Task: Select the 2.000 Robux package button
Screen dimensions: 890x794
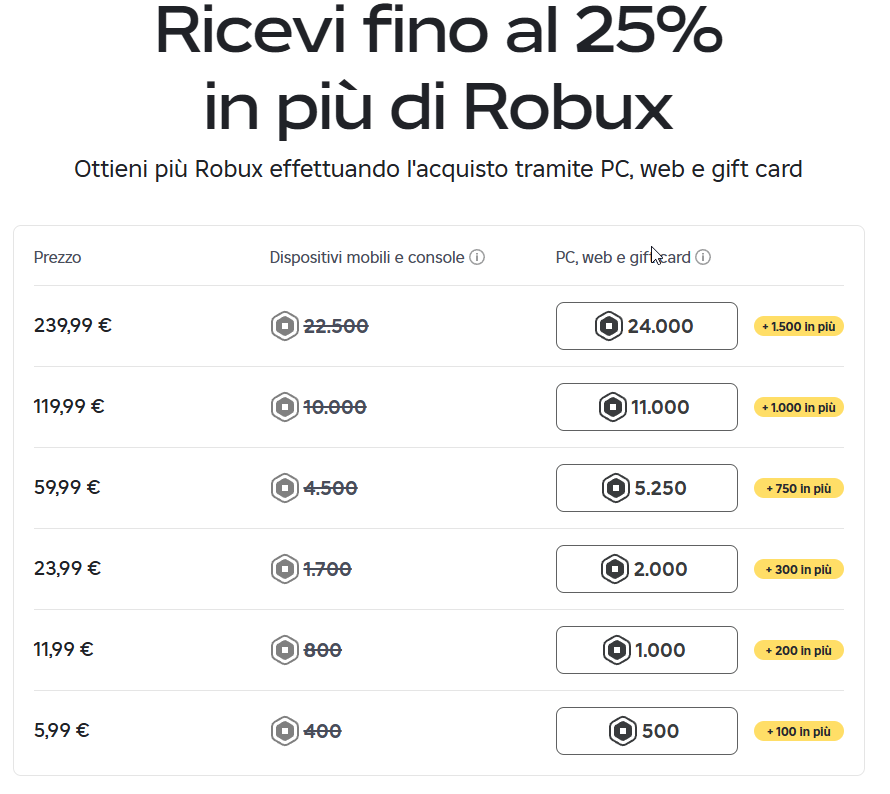Action: pos(646,569)
